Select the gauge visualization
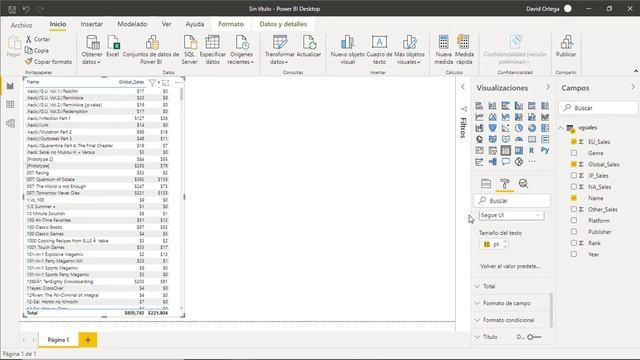The width and height of the screenshot is (640, 360). pos(519,139)
